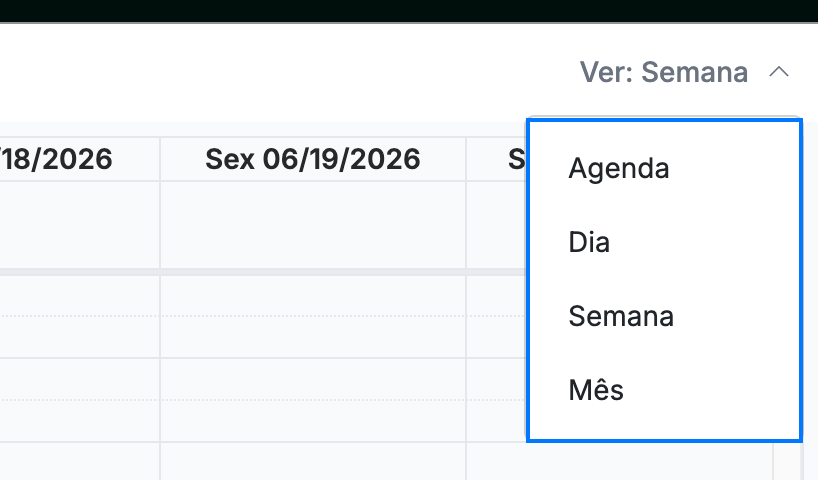
Task: Open the Sex 06/19/2026 column header
Action: click(x=312, y=159)
